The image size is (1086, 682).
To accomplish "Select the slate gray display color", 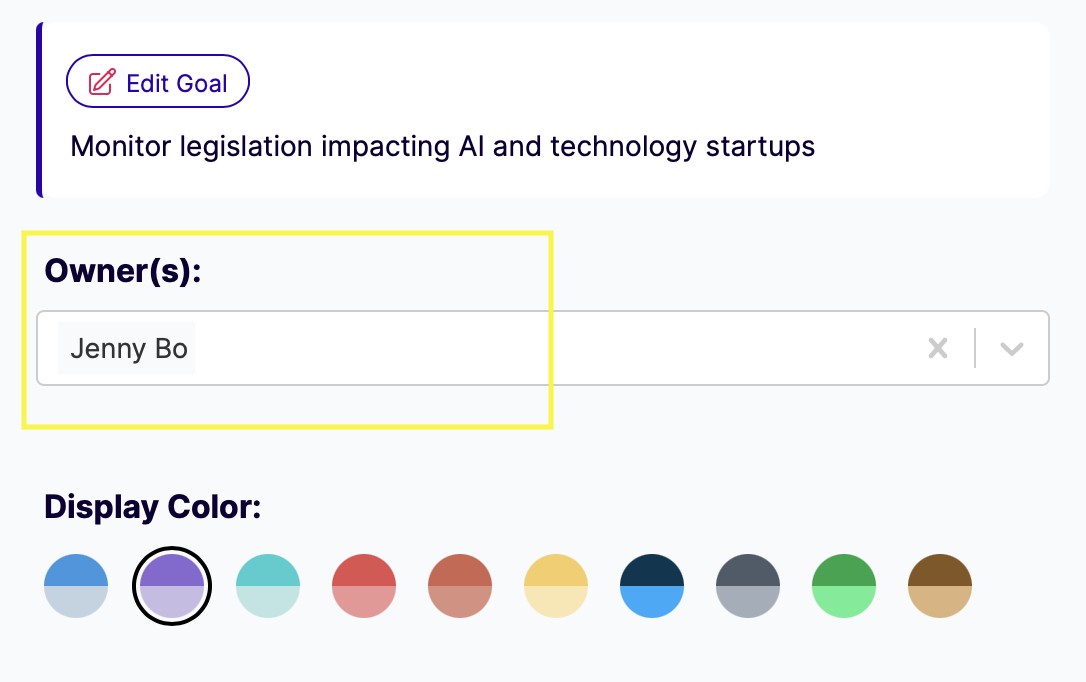I will pyautogui.click(x=748, y=586).
